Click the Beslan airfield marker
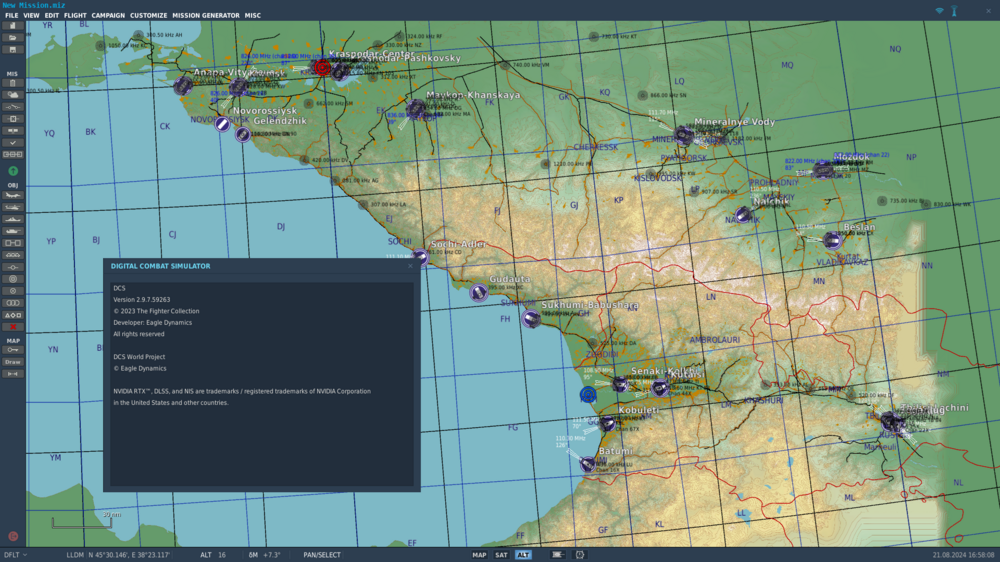The width and height of the screenshot is (1000, 562). coord(832,240)
